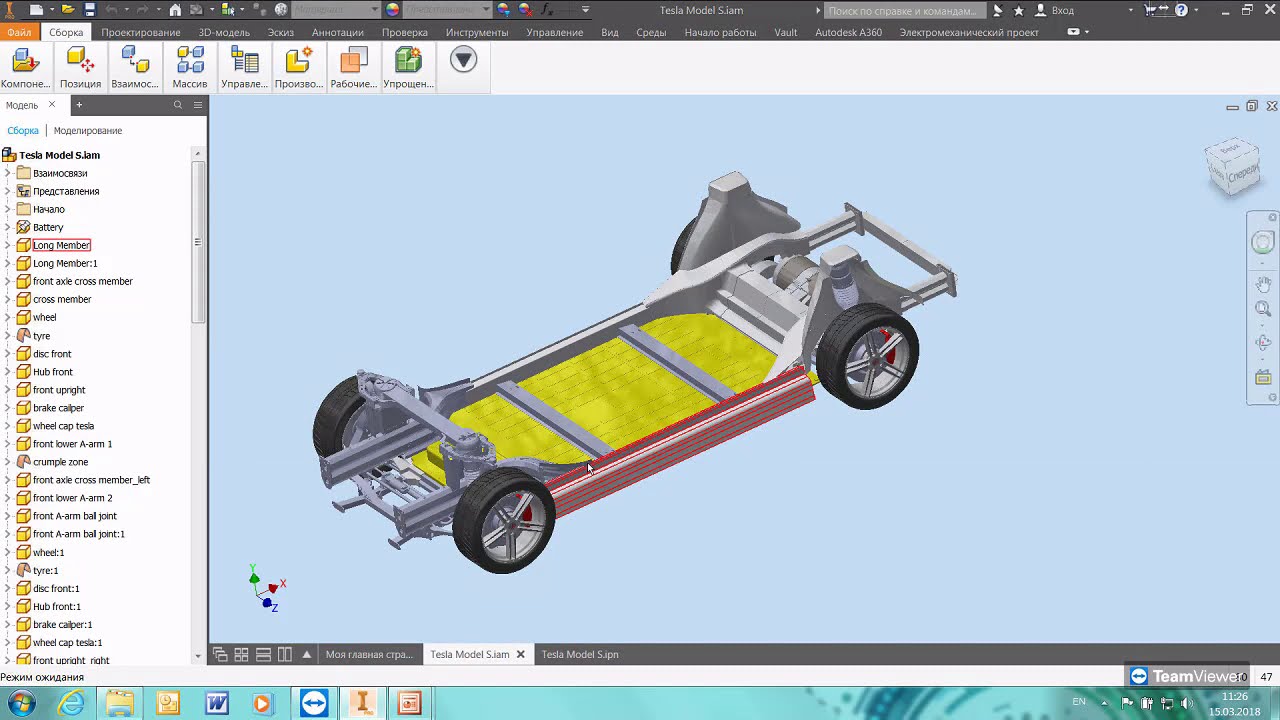Screen dimensions: 1280x720
Task: Switch browser to Сборка view
Action: 23,130
